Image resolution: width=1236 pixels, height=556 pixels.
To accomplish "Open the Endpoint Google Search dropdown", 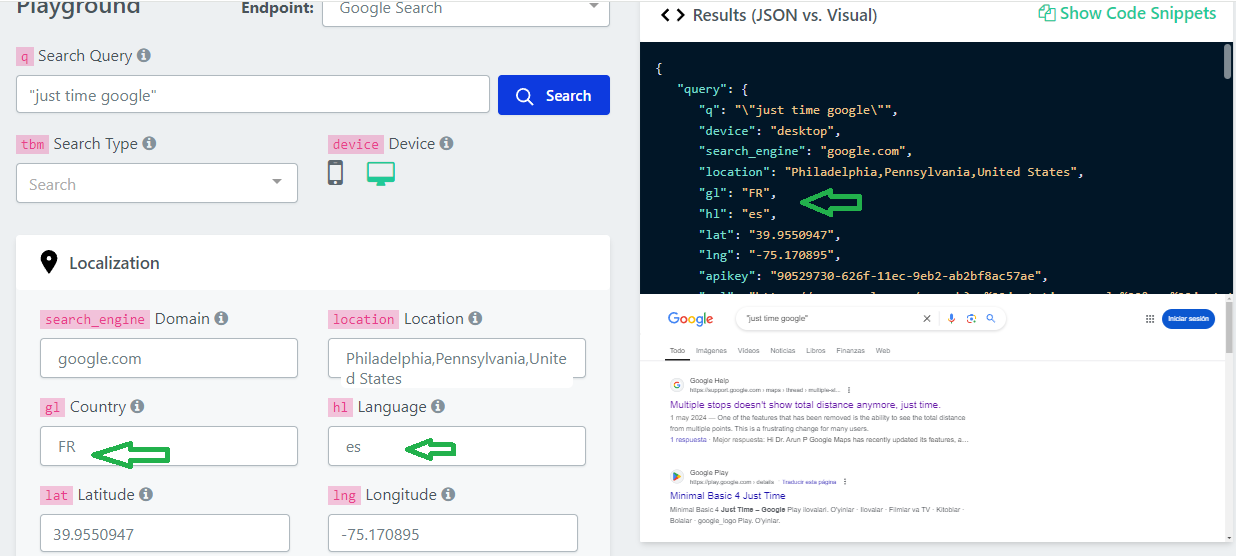I will tap(466, 9).
